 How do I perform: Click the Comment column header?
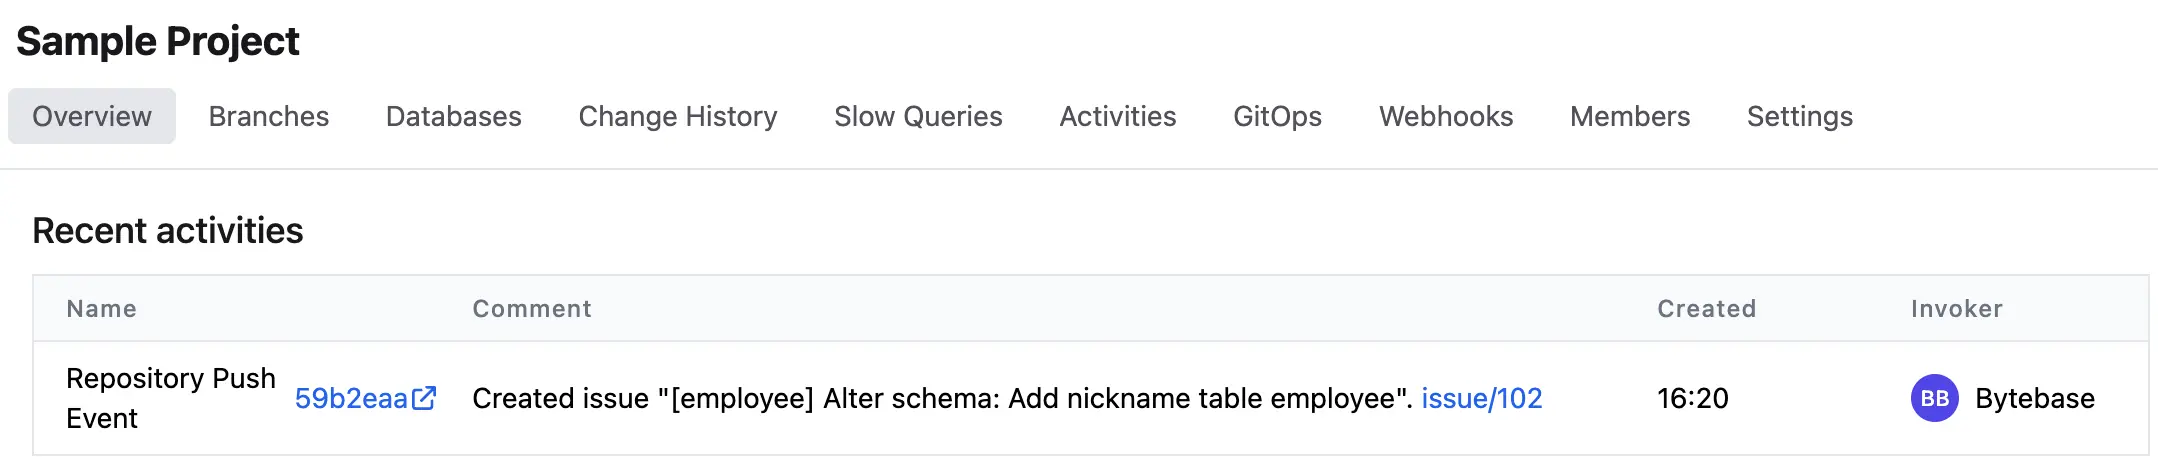tap(532, 309)
